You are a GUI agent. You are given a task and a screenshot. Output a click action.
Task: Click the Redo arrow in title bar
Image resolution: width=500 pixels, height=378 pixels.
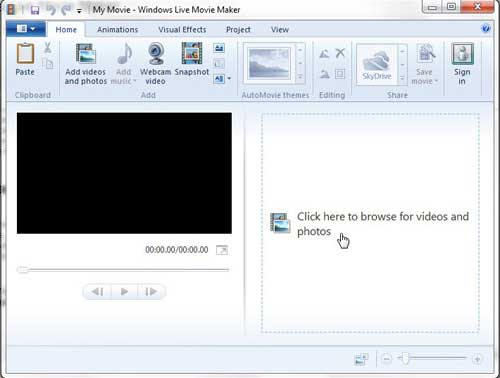(x=66, y=10)
